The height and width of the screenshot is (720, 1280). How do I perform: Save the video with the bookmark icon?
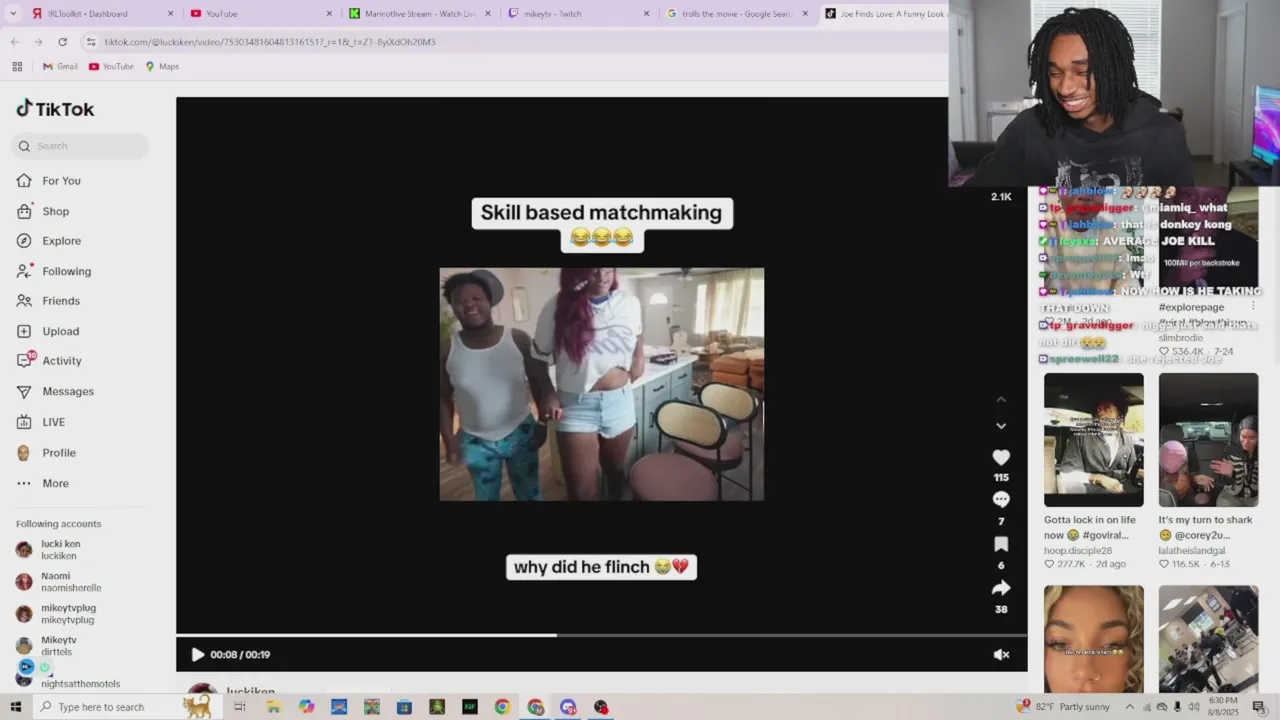point(1001,544)
